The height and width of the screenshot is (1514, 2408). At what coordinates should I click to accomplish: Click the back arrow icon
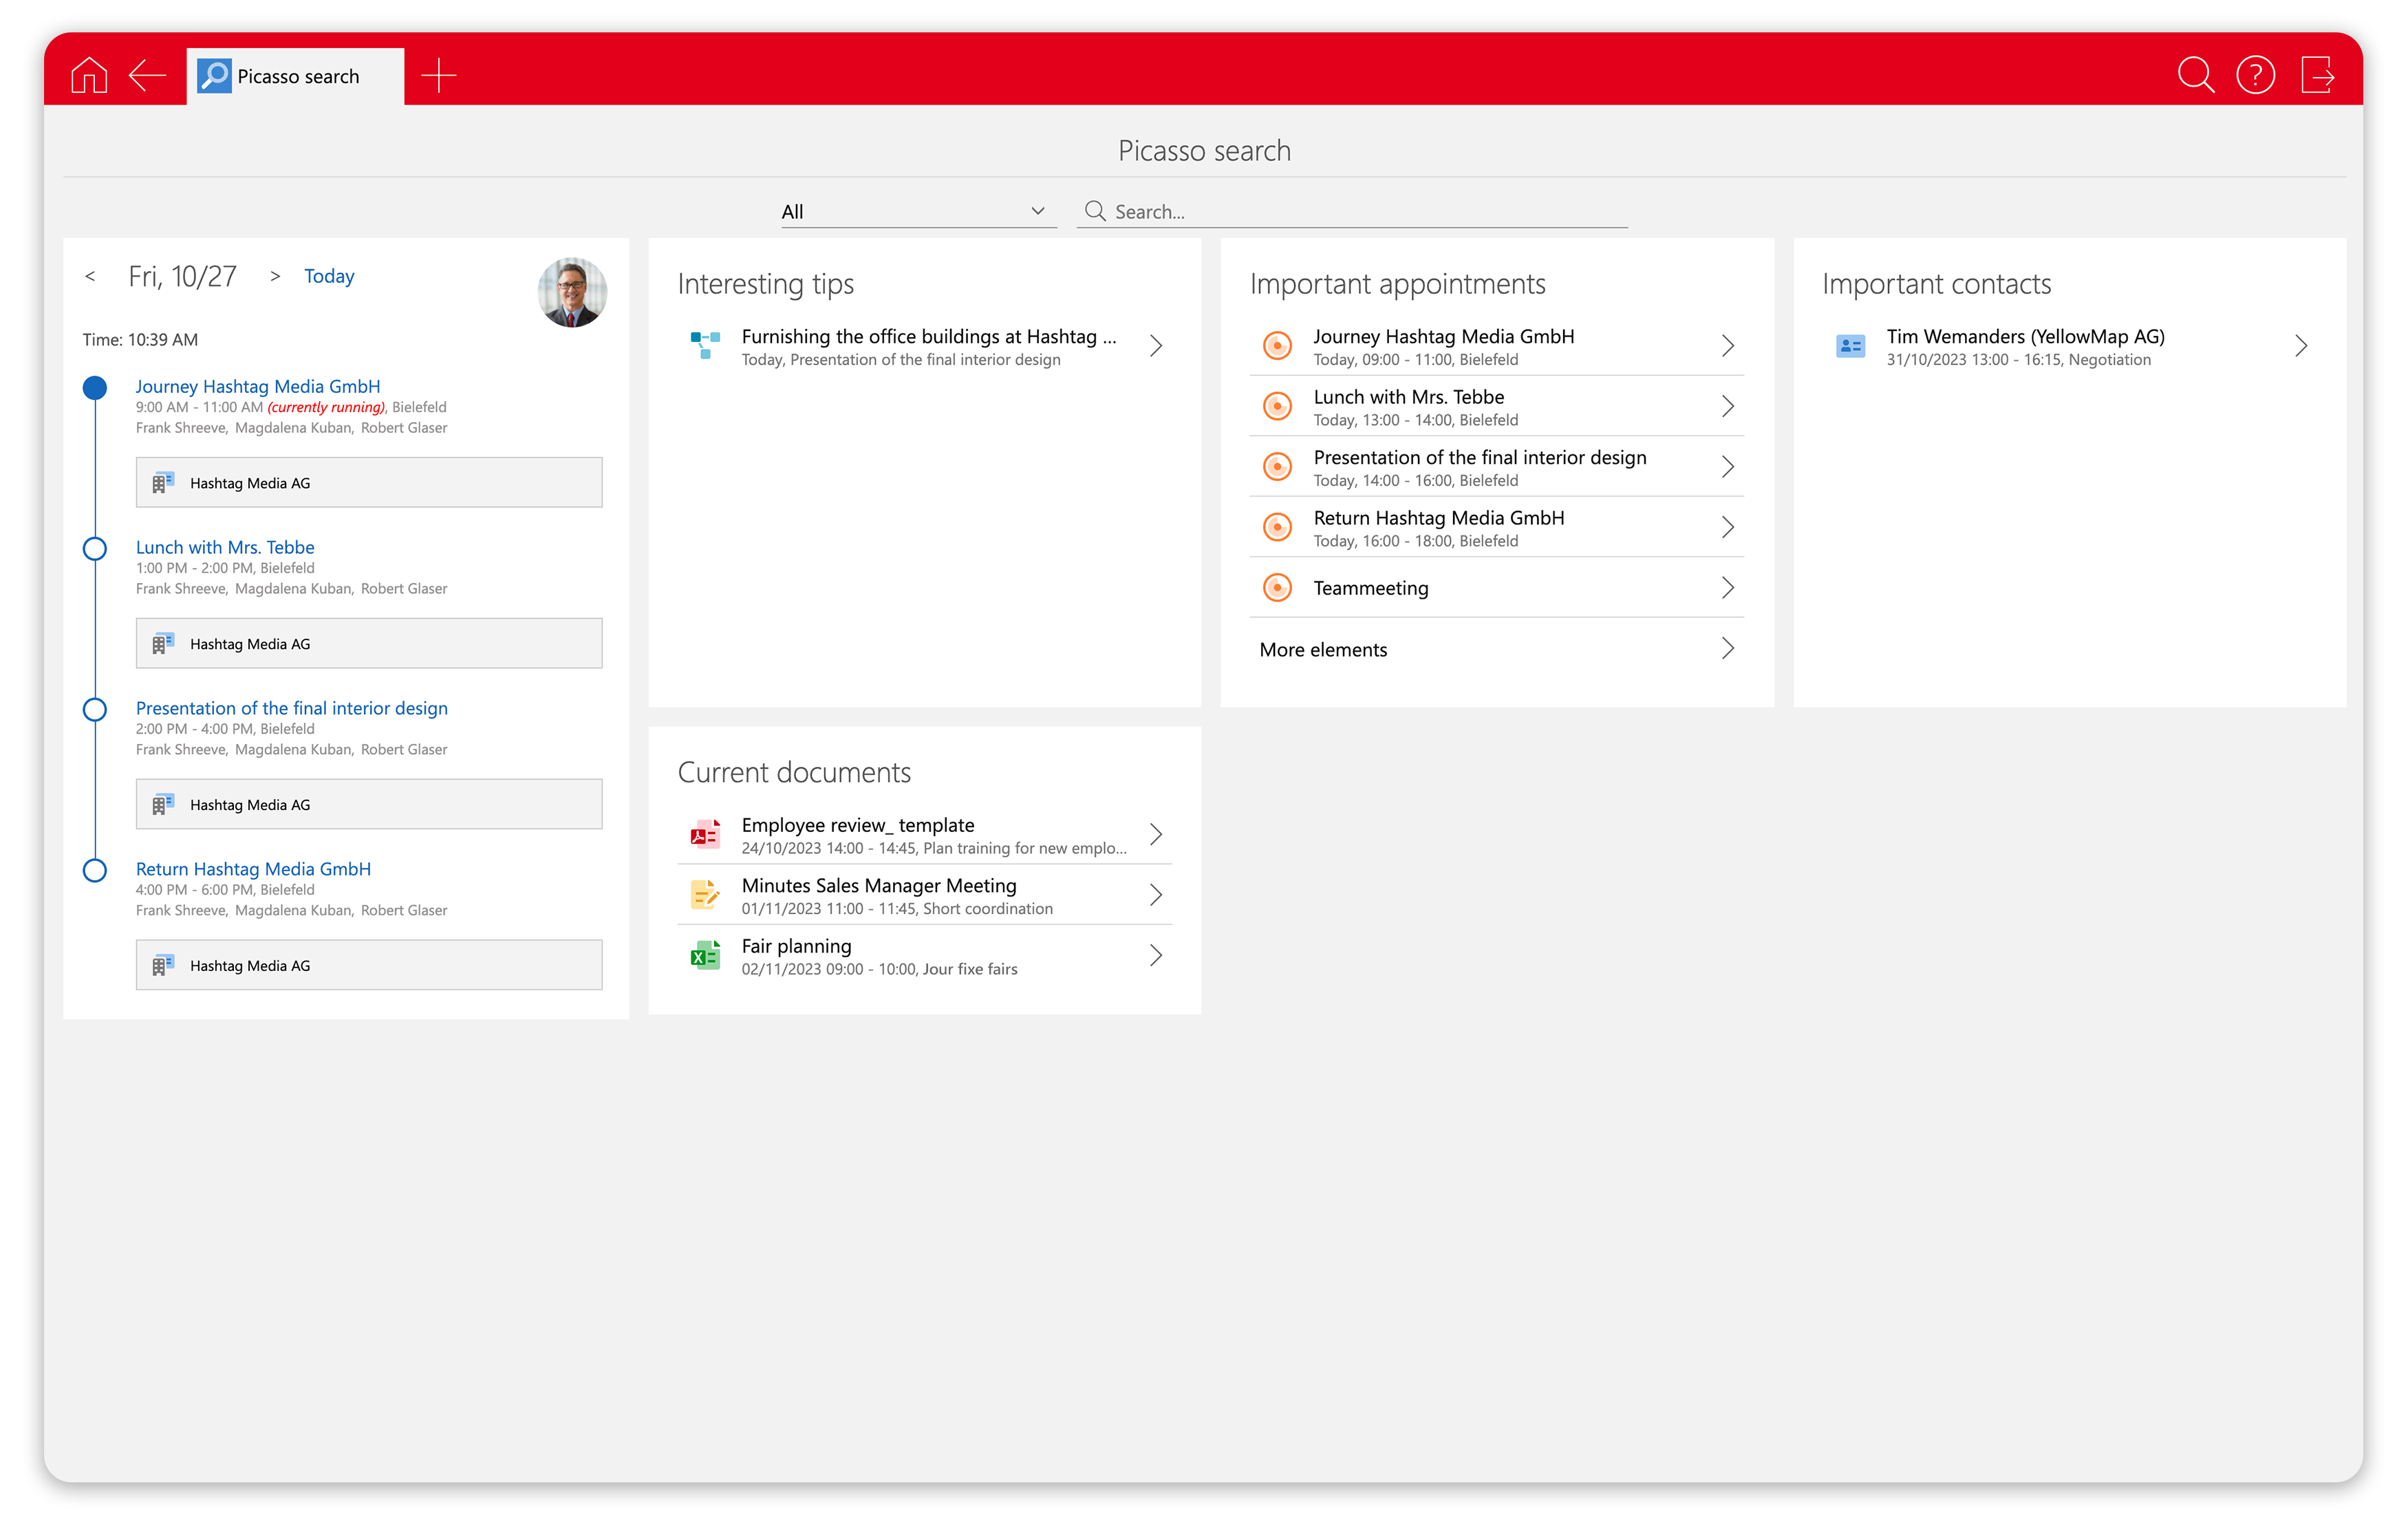(147, 74)
